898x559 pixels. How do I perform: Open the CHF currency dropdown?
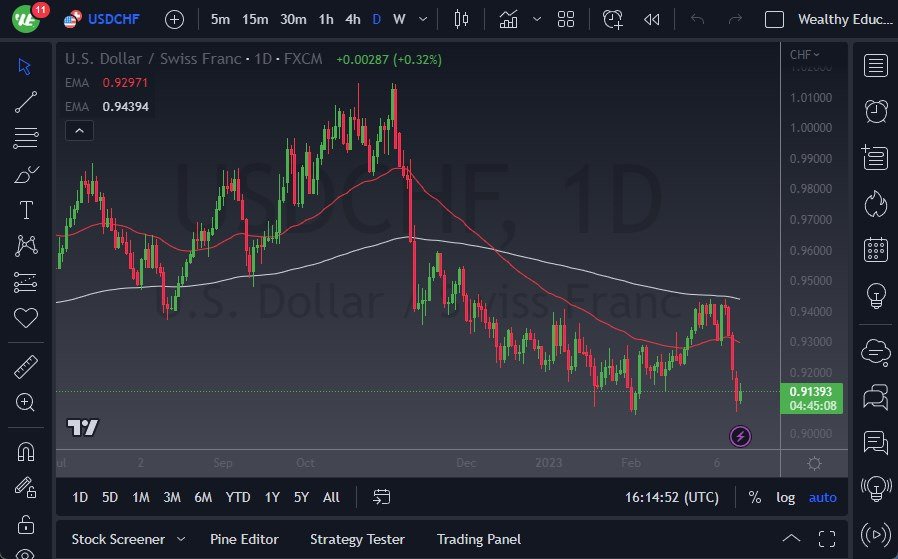[x=804, y=55]
